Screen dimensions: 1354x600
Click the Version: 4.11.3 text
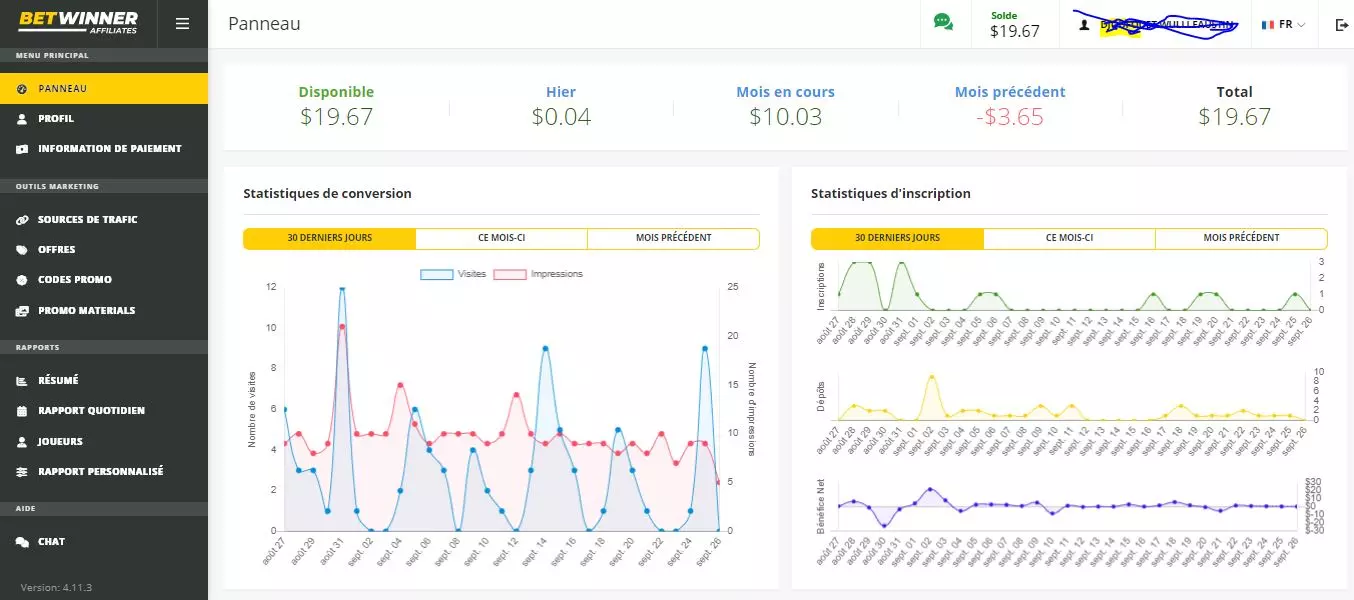[x=56, y=587]
